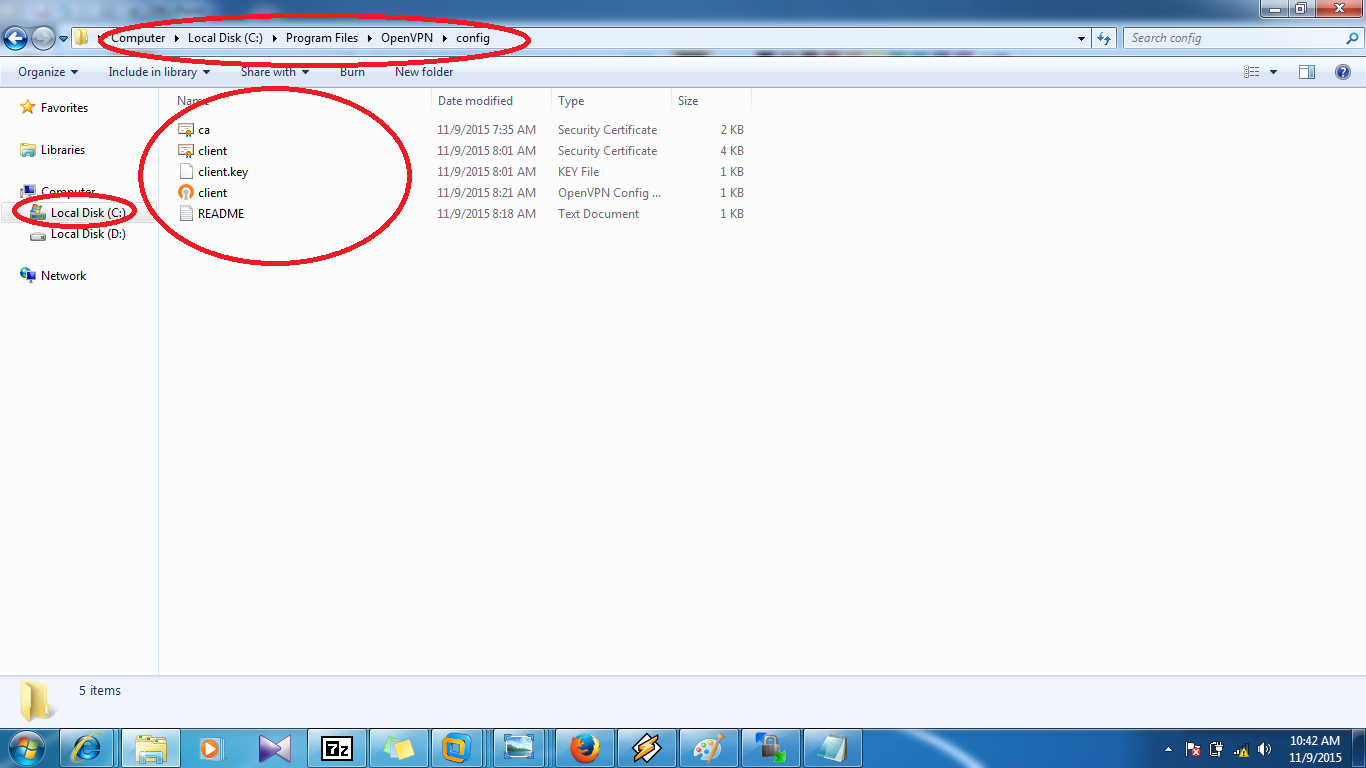Open VMware from the taskbar
The image size is (1366, 768).
point(459,748)
